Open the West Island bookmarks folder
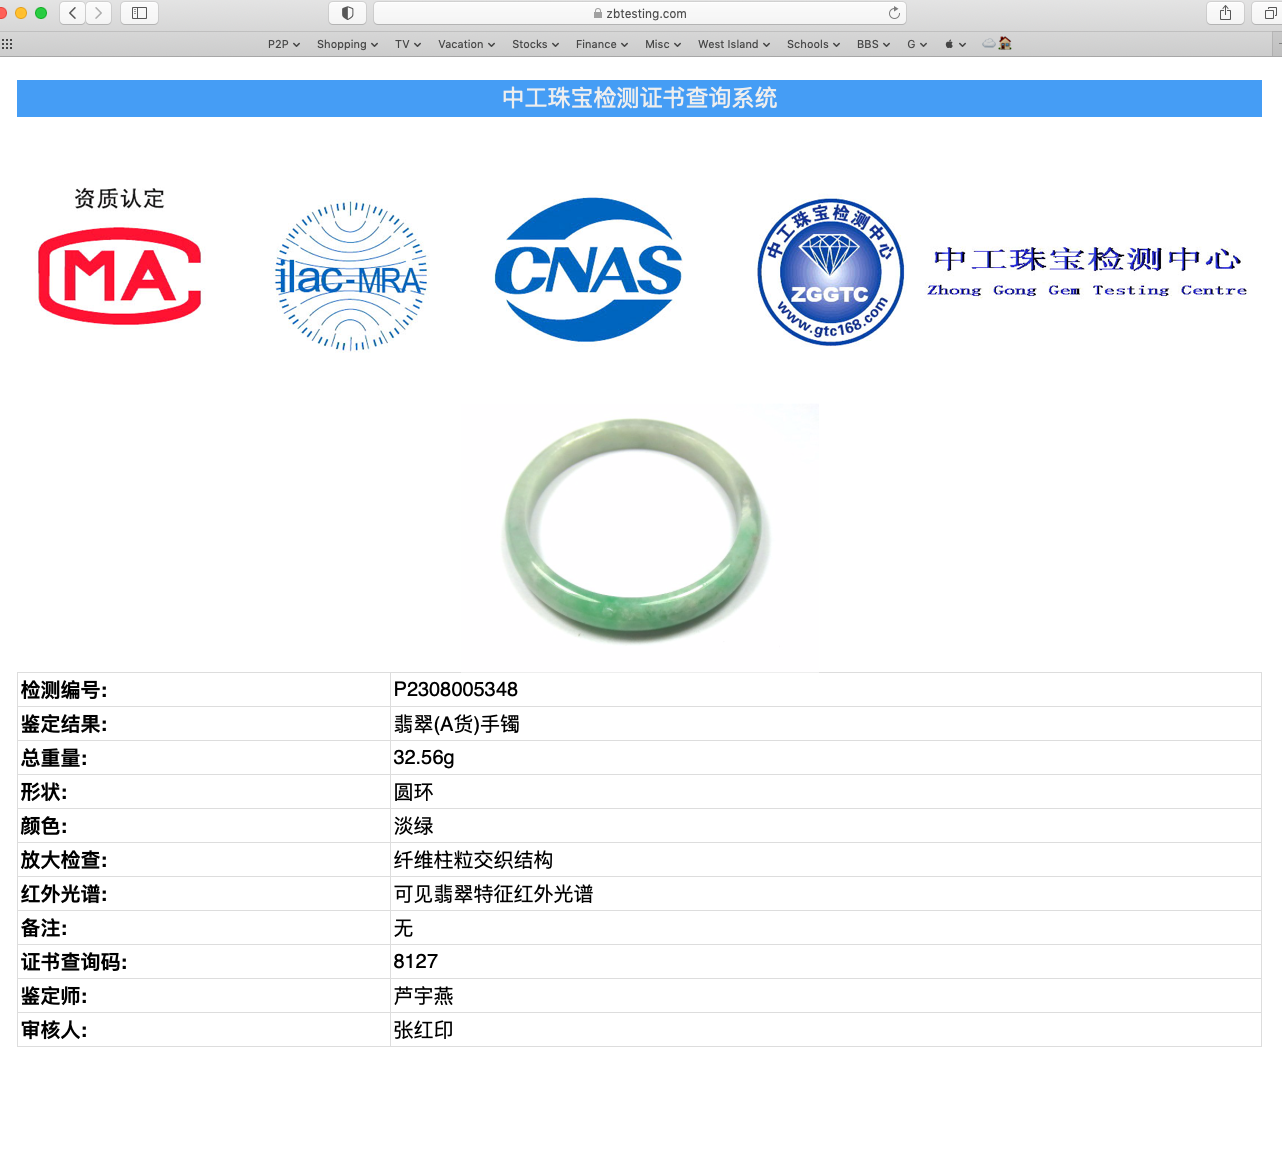The image size is (1282, 1157). pos(733,44)
